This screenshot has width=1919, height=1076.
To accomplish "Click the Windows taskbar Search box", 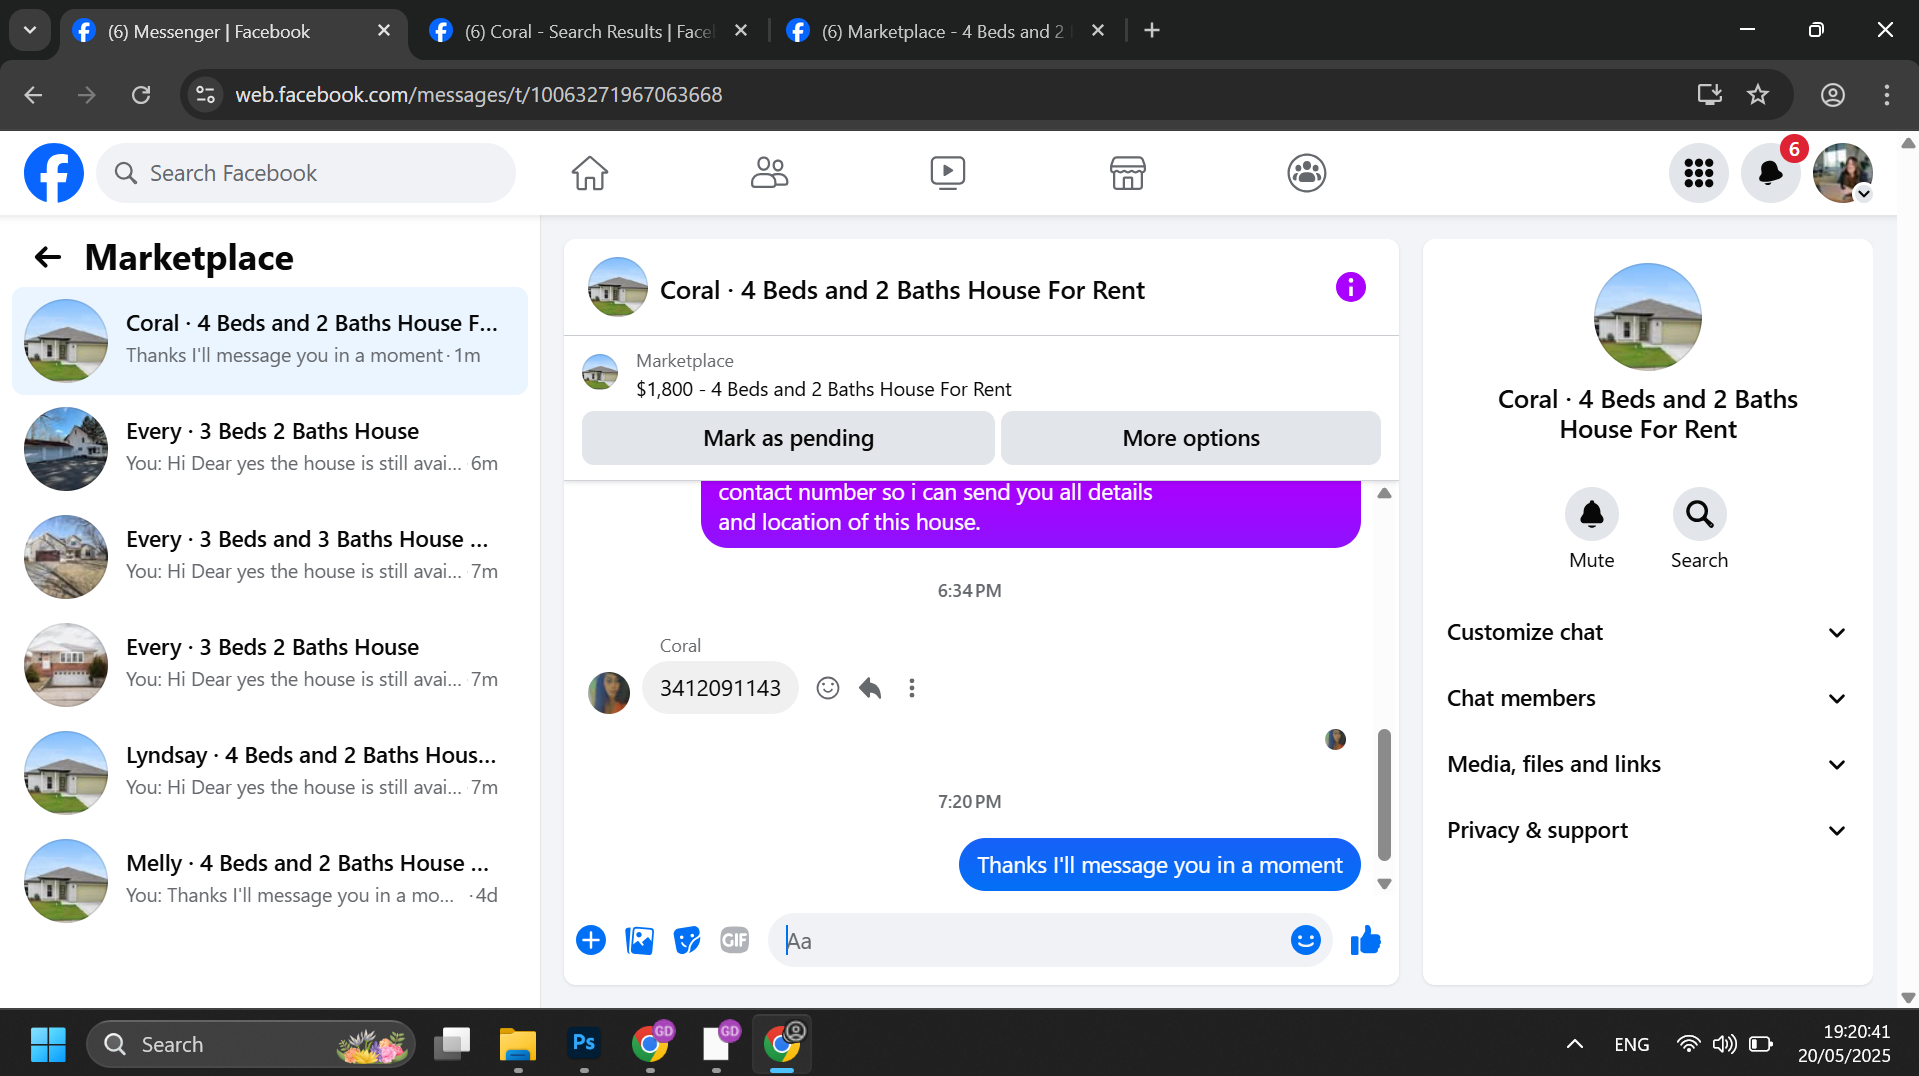I will click(252, 1044).
